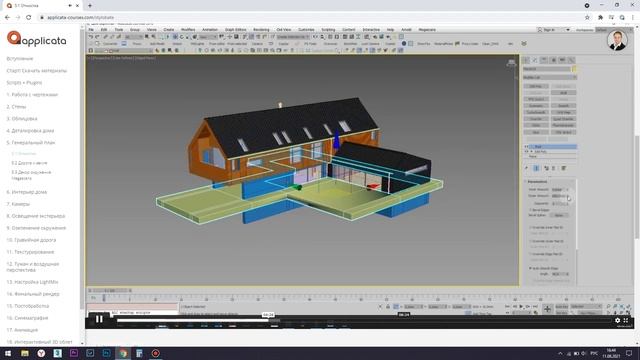This screenshot has width=640, height=360.
Task: Open lesson 2. Стены in sidebar
Action: coord(16,107)
